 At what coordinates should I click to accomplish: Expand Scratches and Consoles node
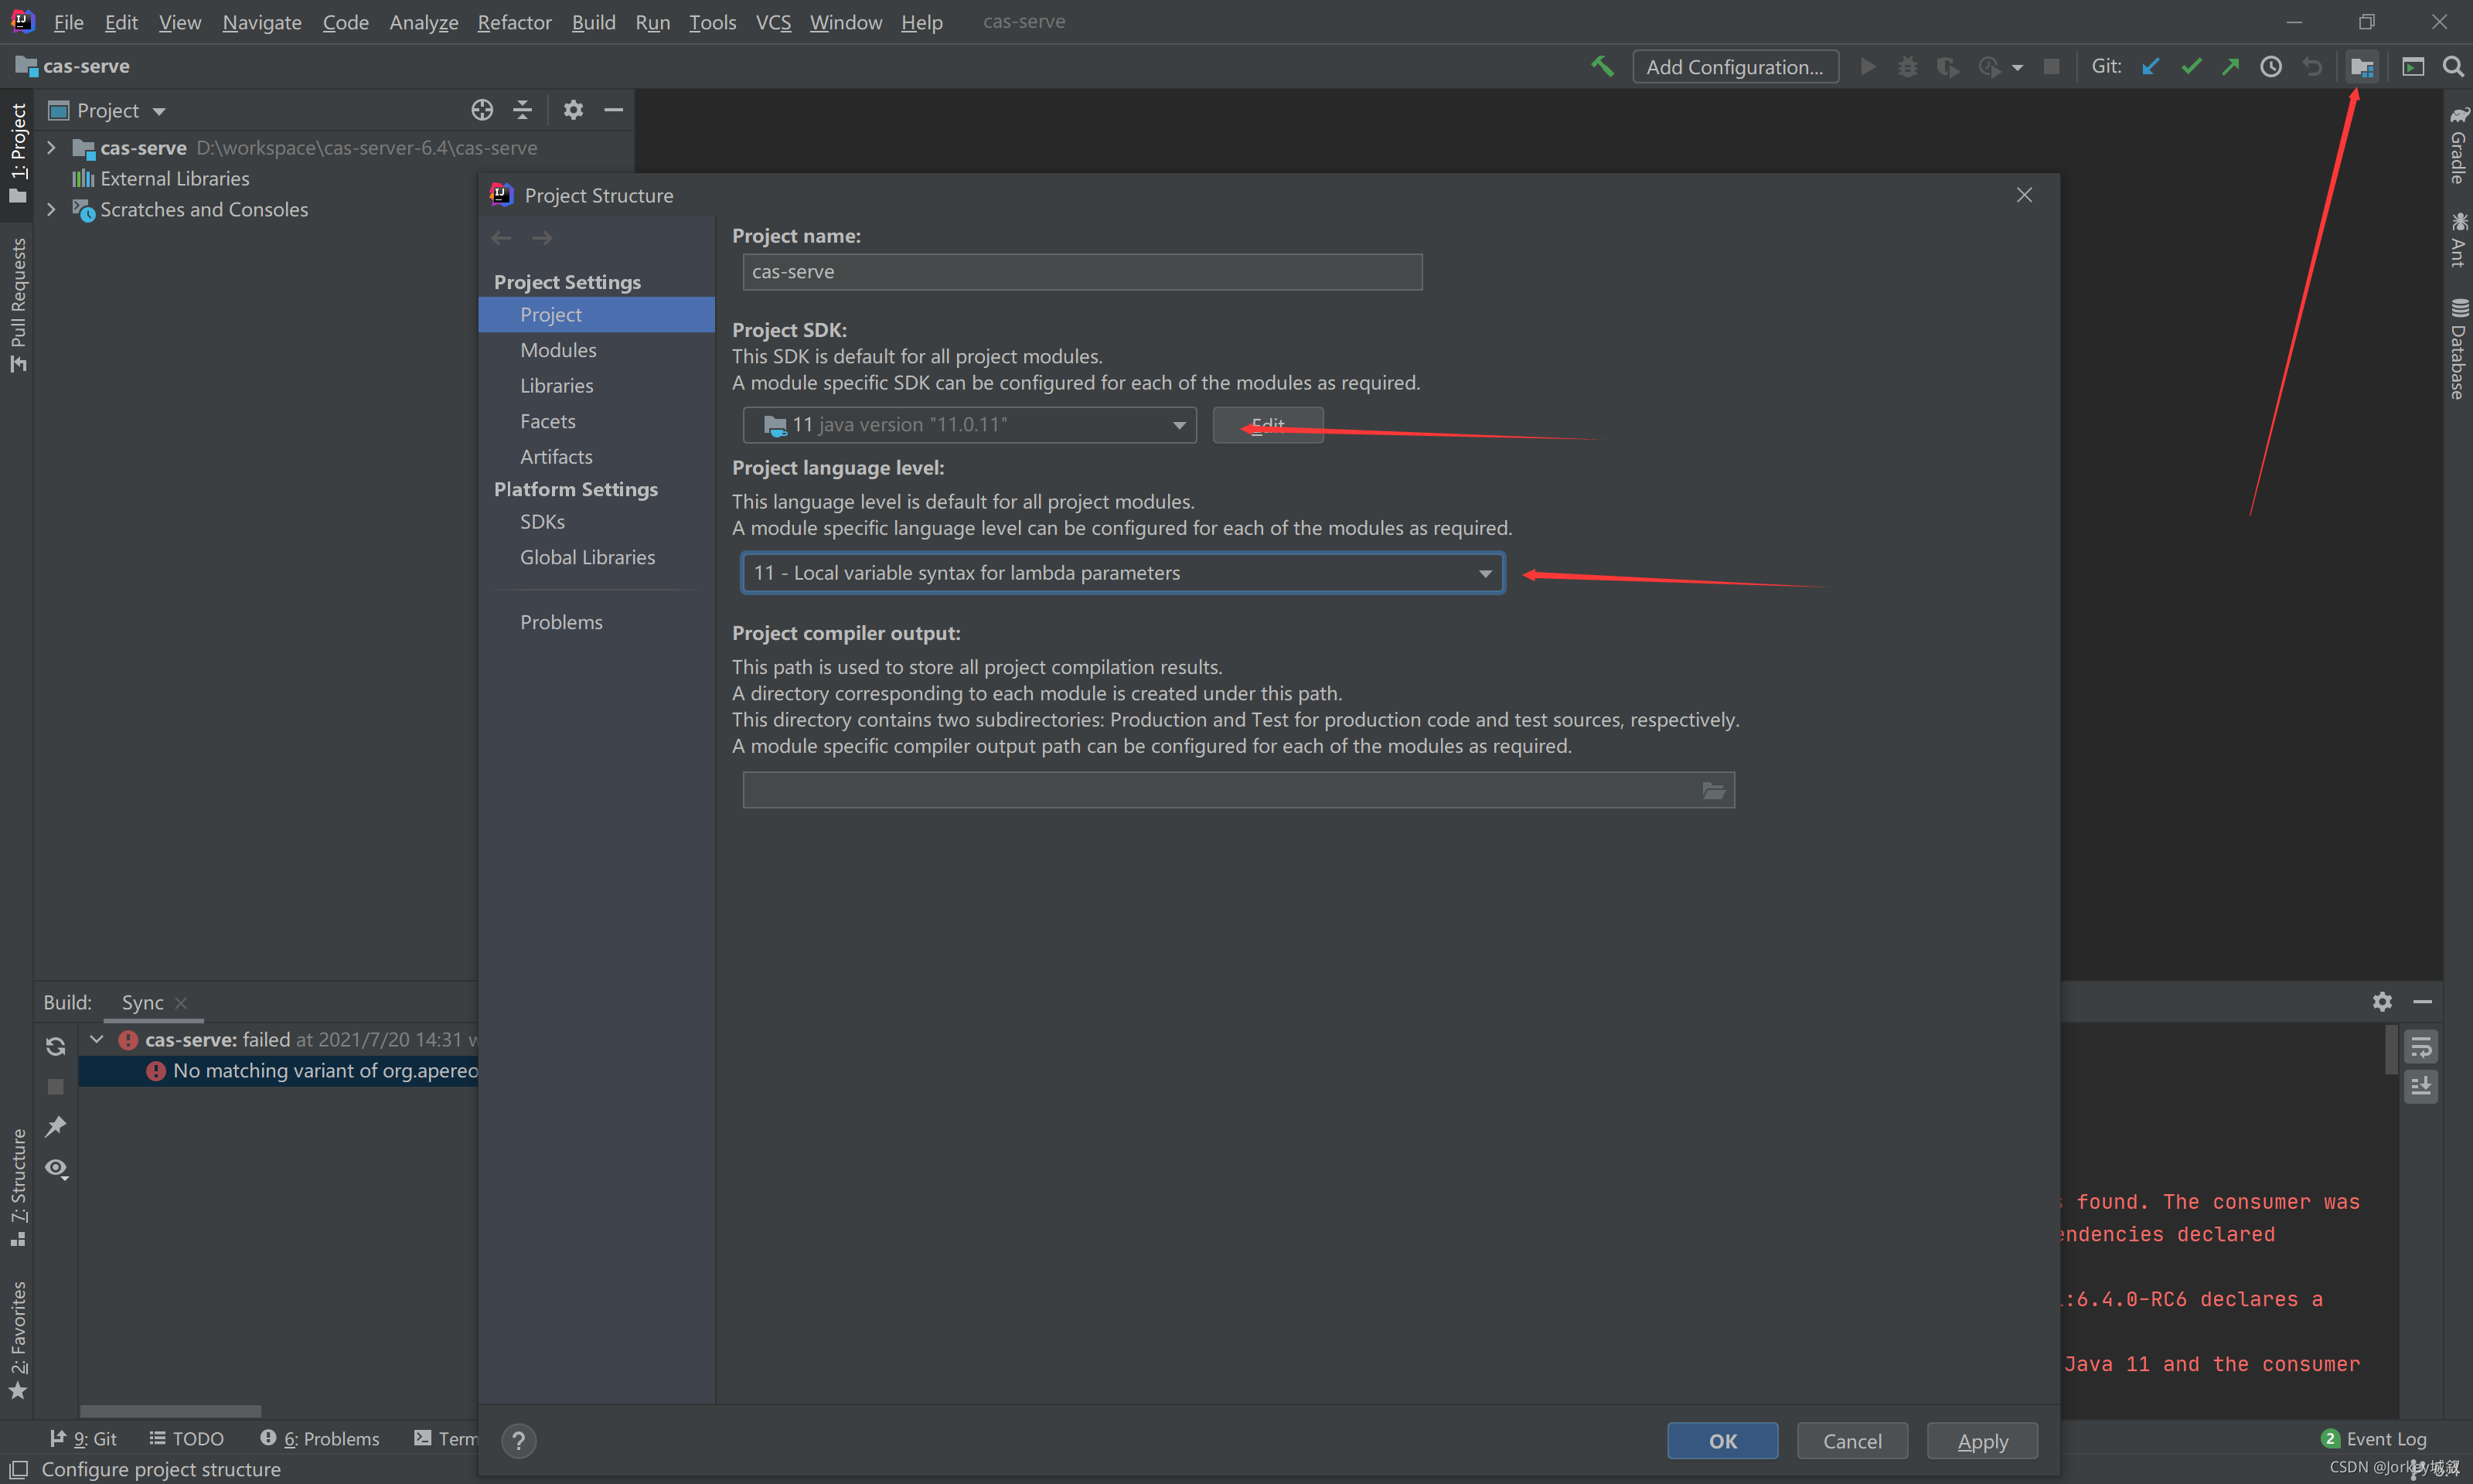click(x=52, y=210)
